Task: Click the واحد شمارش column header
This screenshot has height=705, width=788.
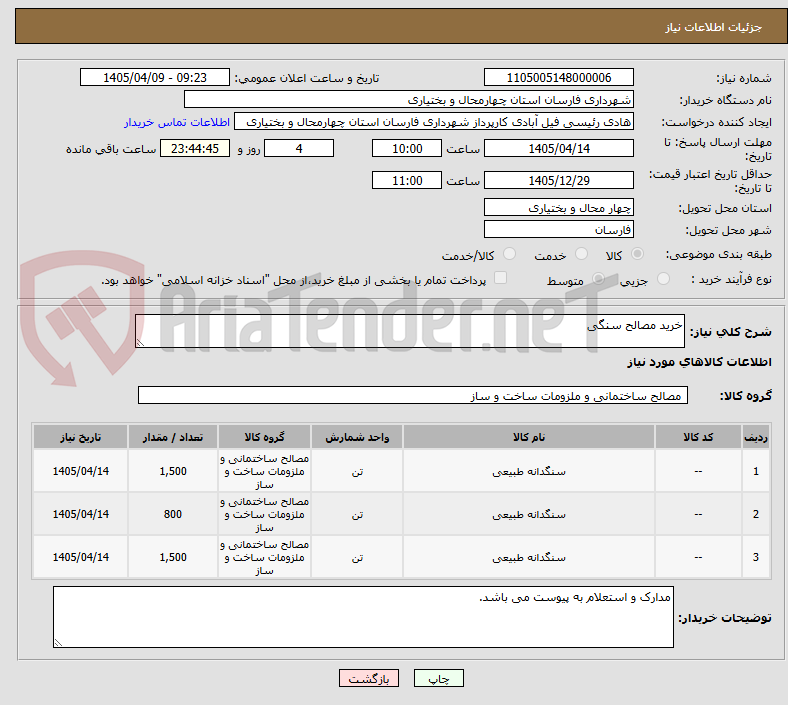Action: pyautogui.click(x=357, y=437)
